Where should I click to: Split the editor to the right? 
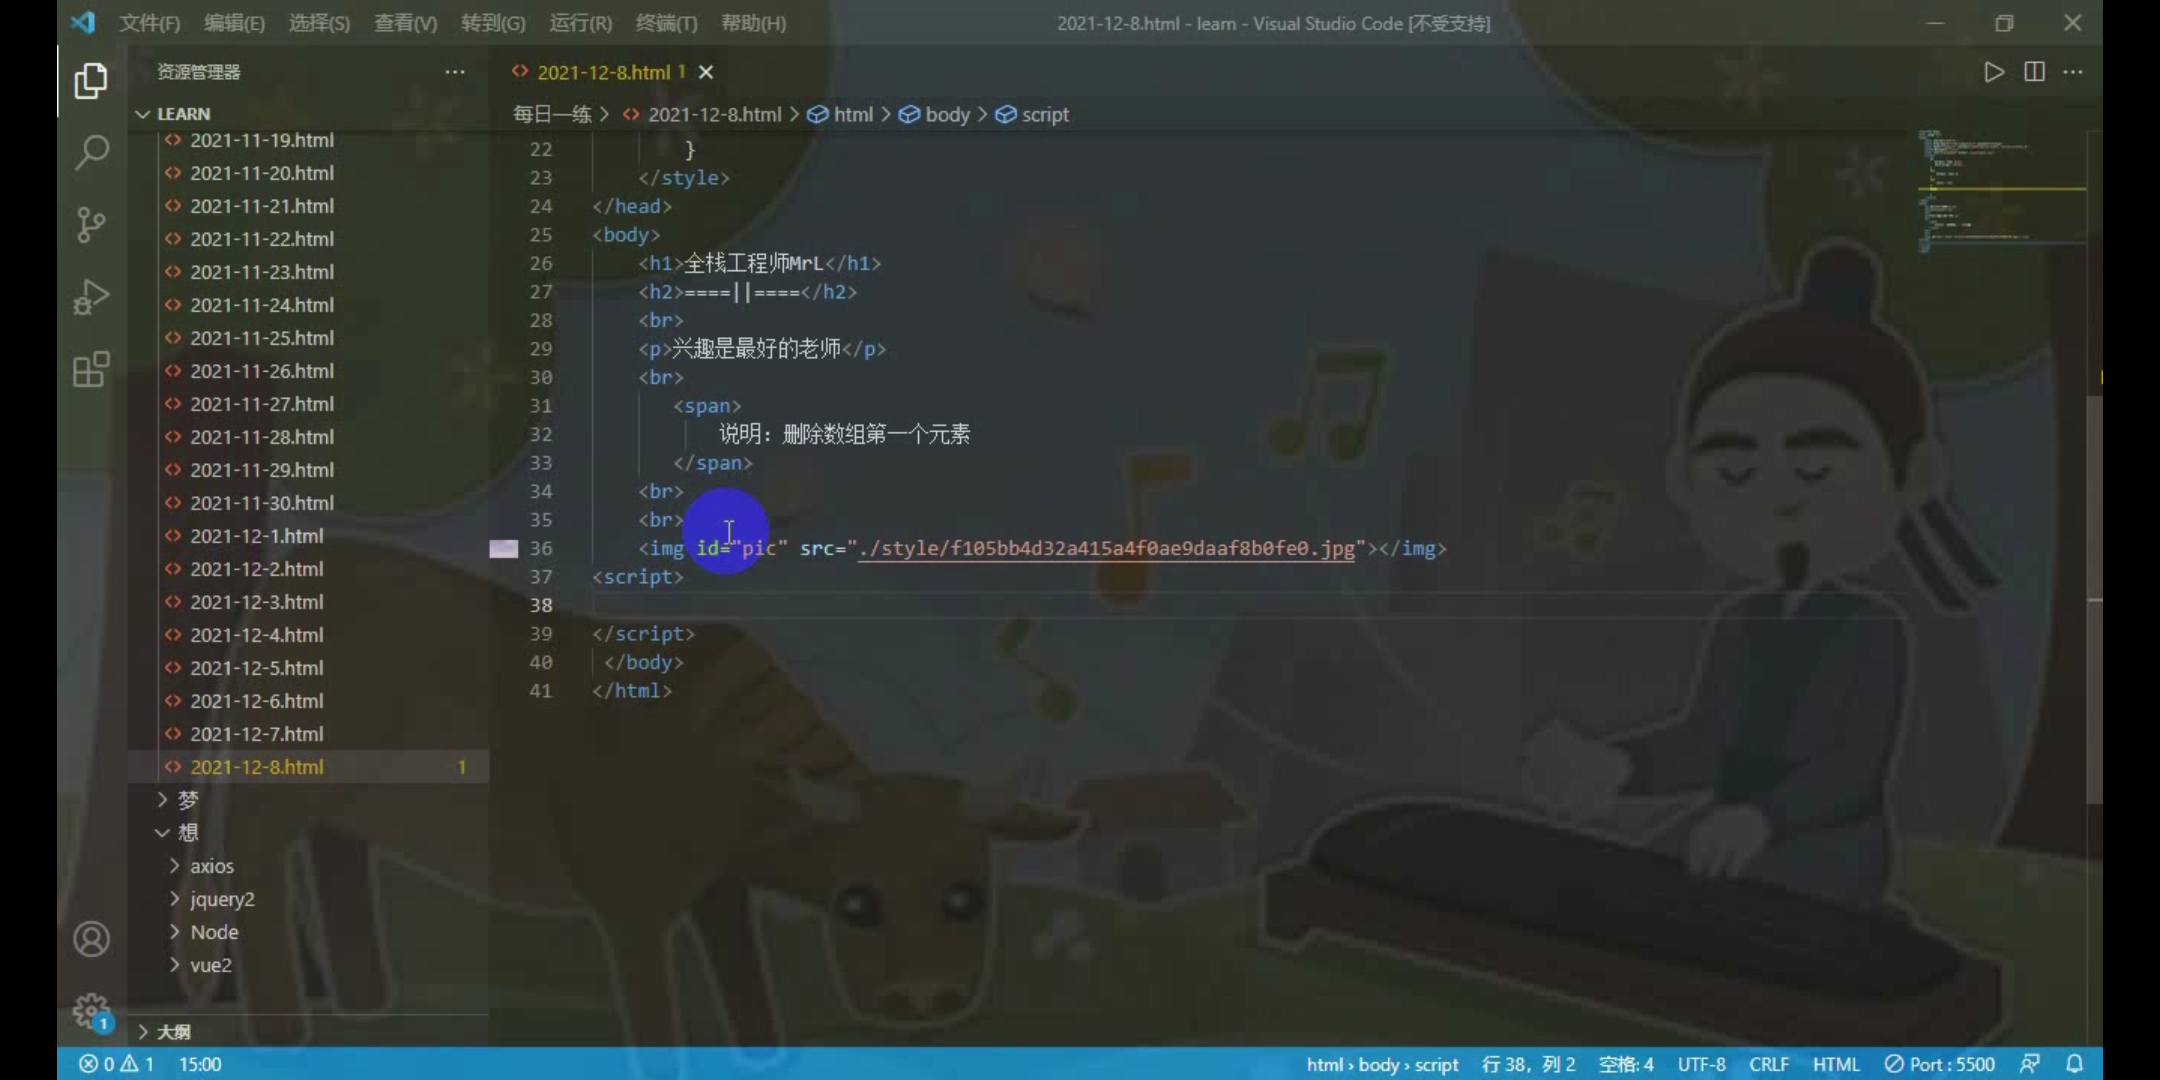tap(2034, 72)
